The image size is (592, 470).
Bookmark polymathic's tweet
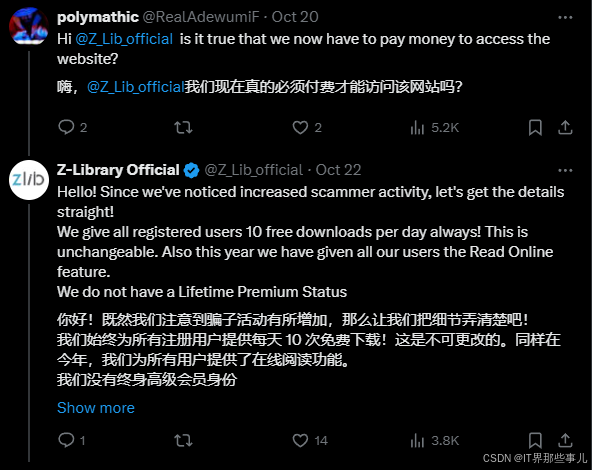click(535, 128)
